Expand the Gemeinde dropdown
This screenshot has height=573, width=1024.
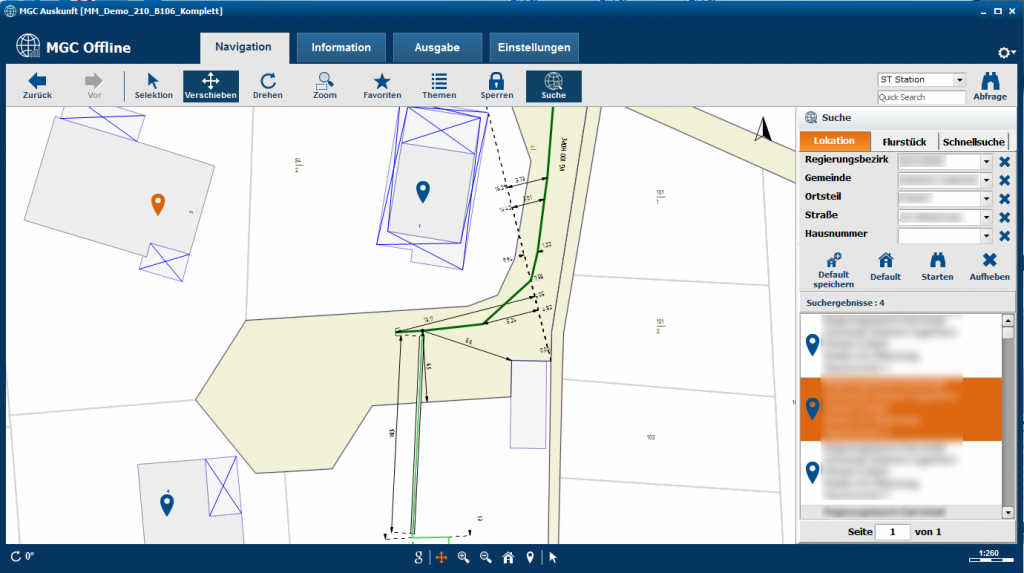(x=986, y=180)
